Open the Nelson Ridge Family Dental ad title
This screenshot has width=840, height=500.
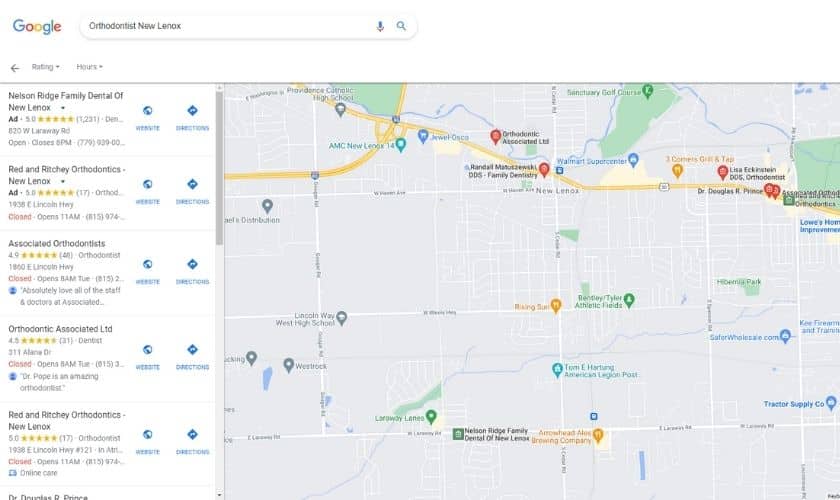click(65, 101)
